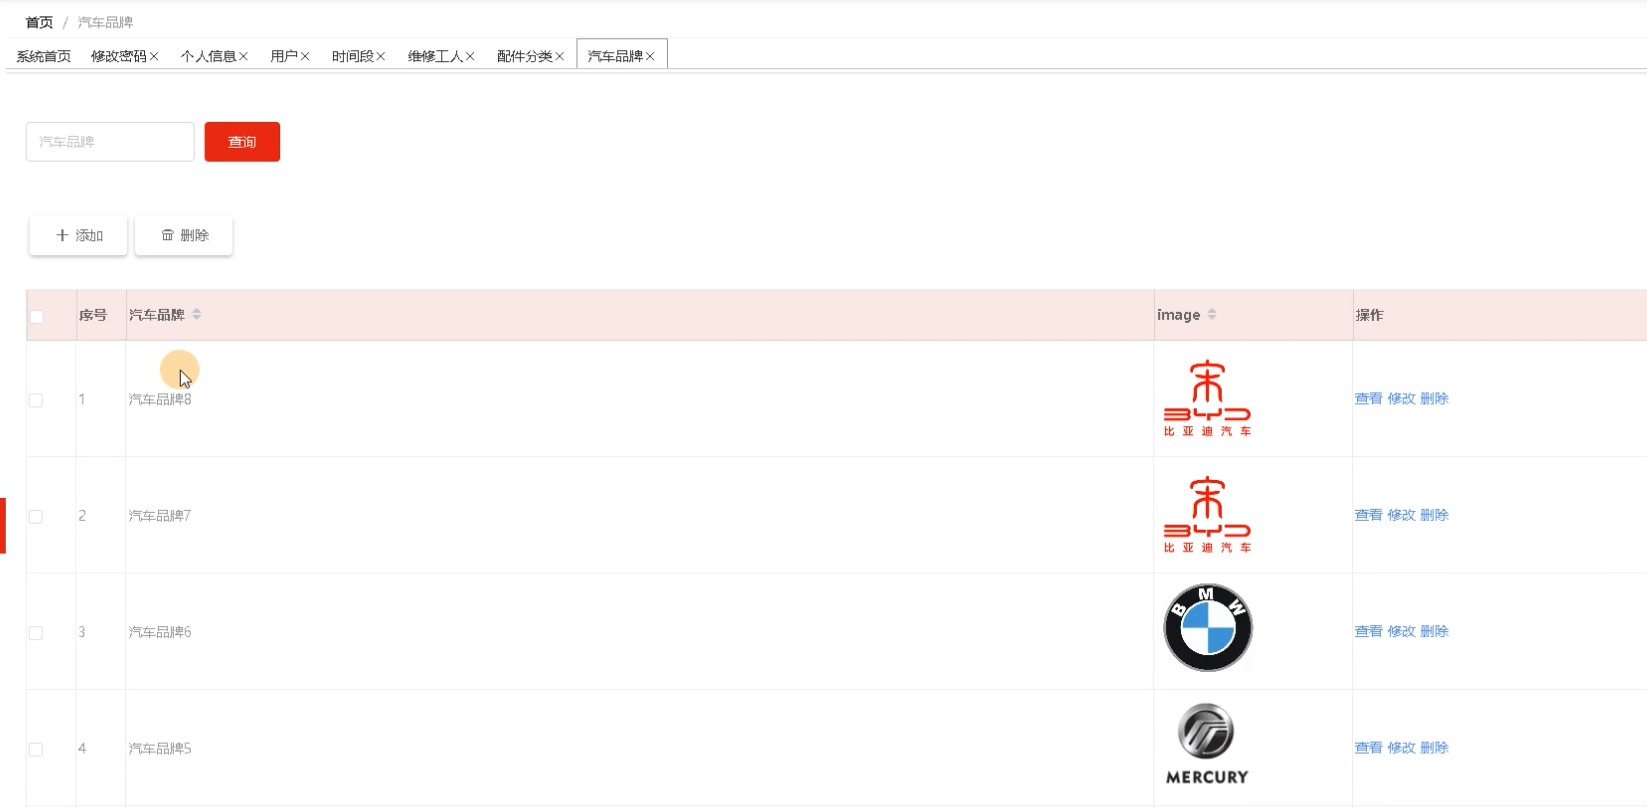Click 删除 for row 汽车品牌5
The image size is (1647, 809).
click(1434, 747)
